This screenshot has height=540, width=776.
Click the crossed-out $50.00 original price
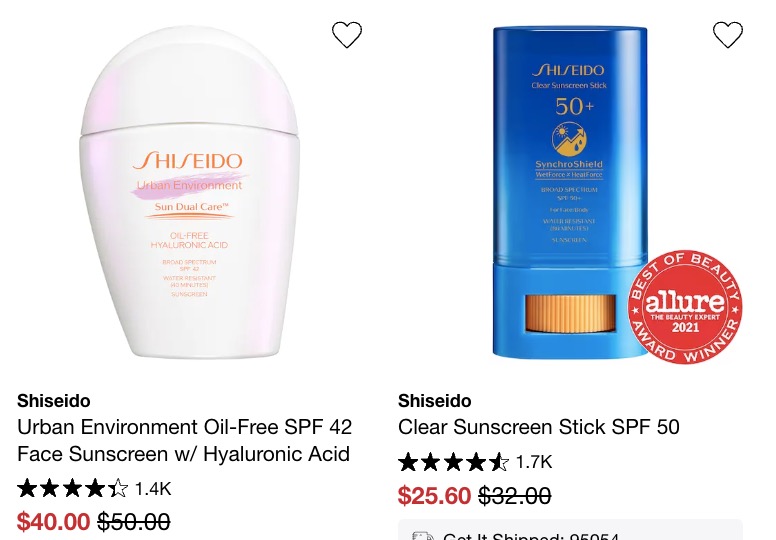pyautogui.click(x=134, y=522)
